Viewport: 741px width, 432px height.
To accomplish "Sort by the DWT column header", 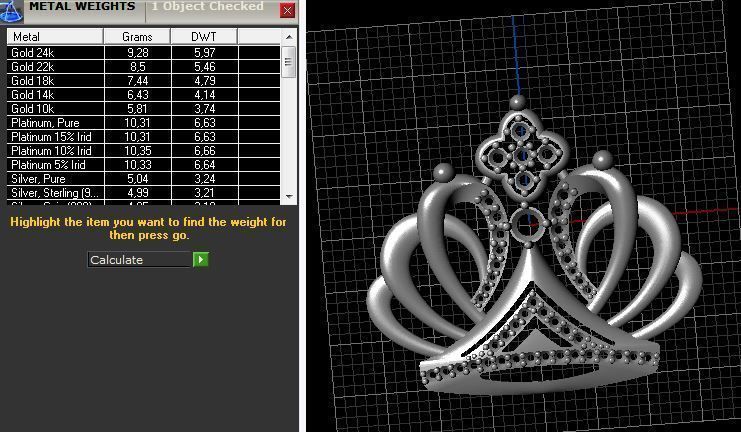I will [204, 36].
